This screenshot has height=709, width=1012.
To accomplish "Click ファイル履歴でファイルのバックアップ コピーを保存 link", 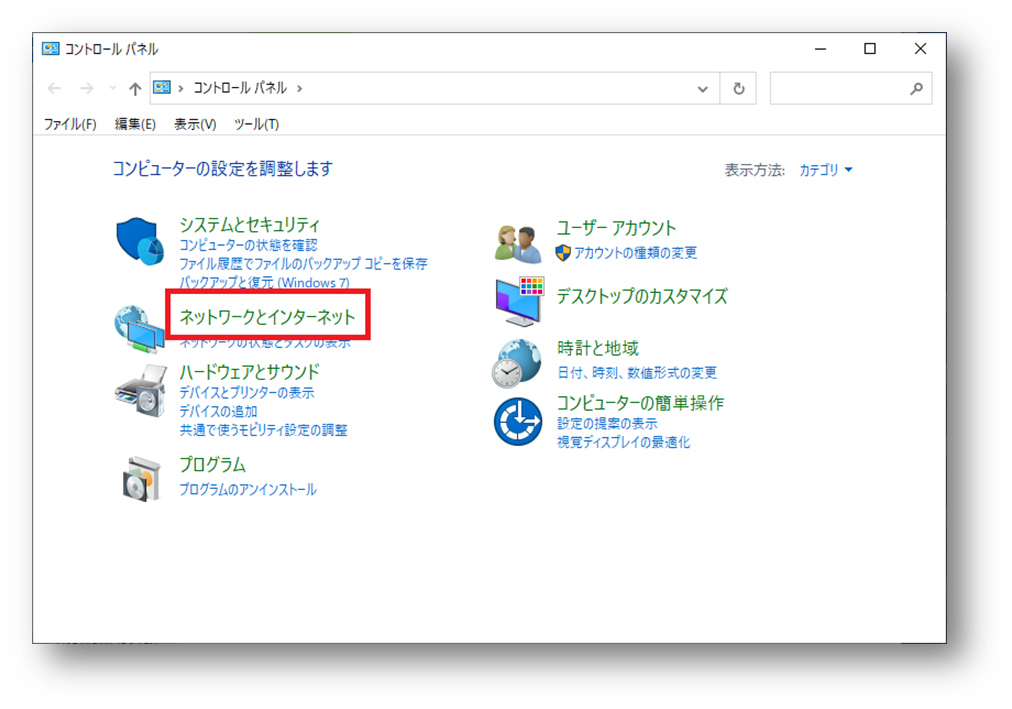I will [303, 264].
